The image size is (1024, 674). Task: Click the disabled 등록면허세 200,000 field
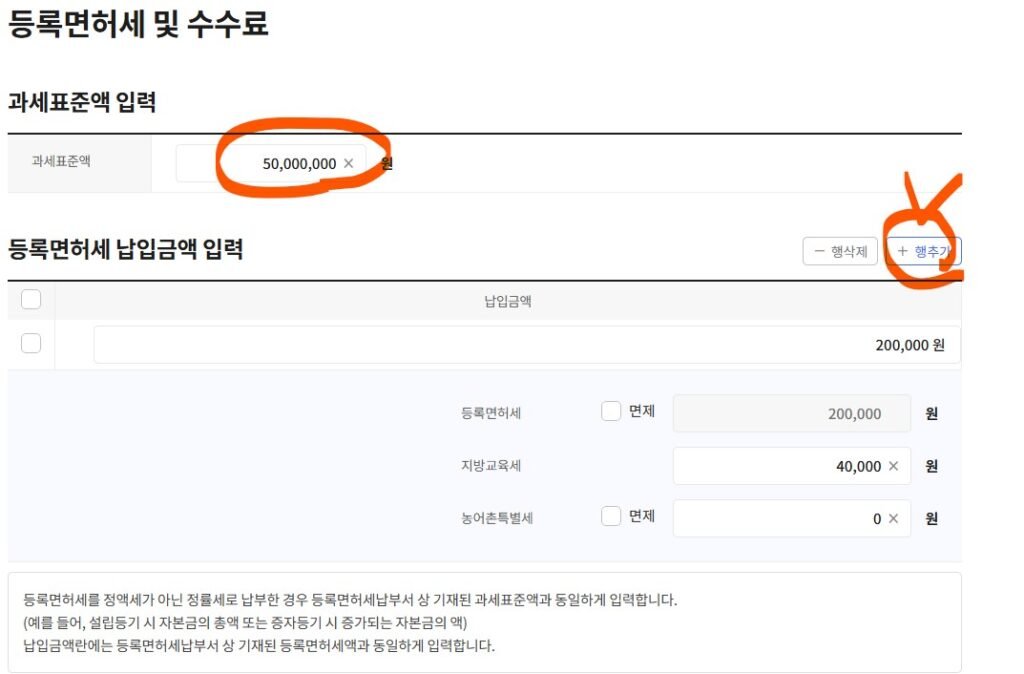pos(792,413)
